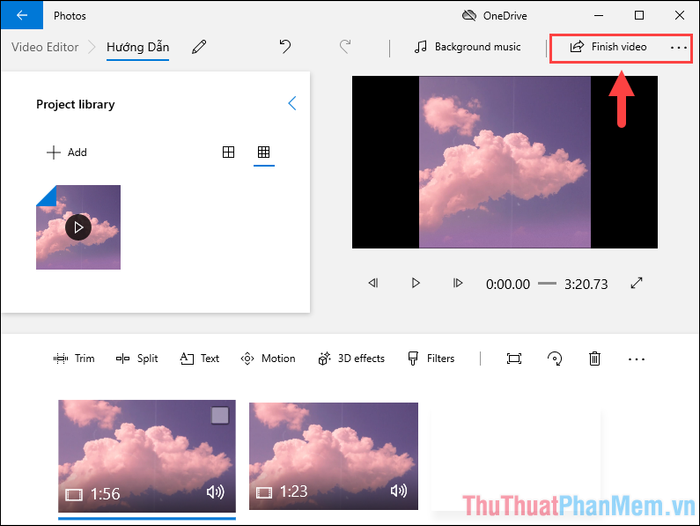Open OneDrive sync status
Screen dimensions: 700x526
[x=494, y=16]
